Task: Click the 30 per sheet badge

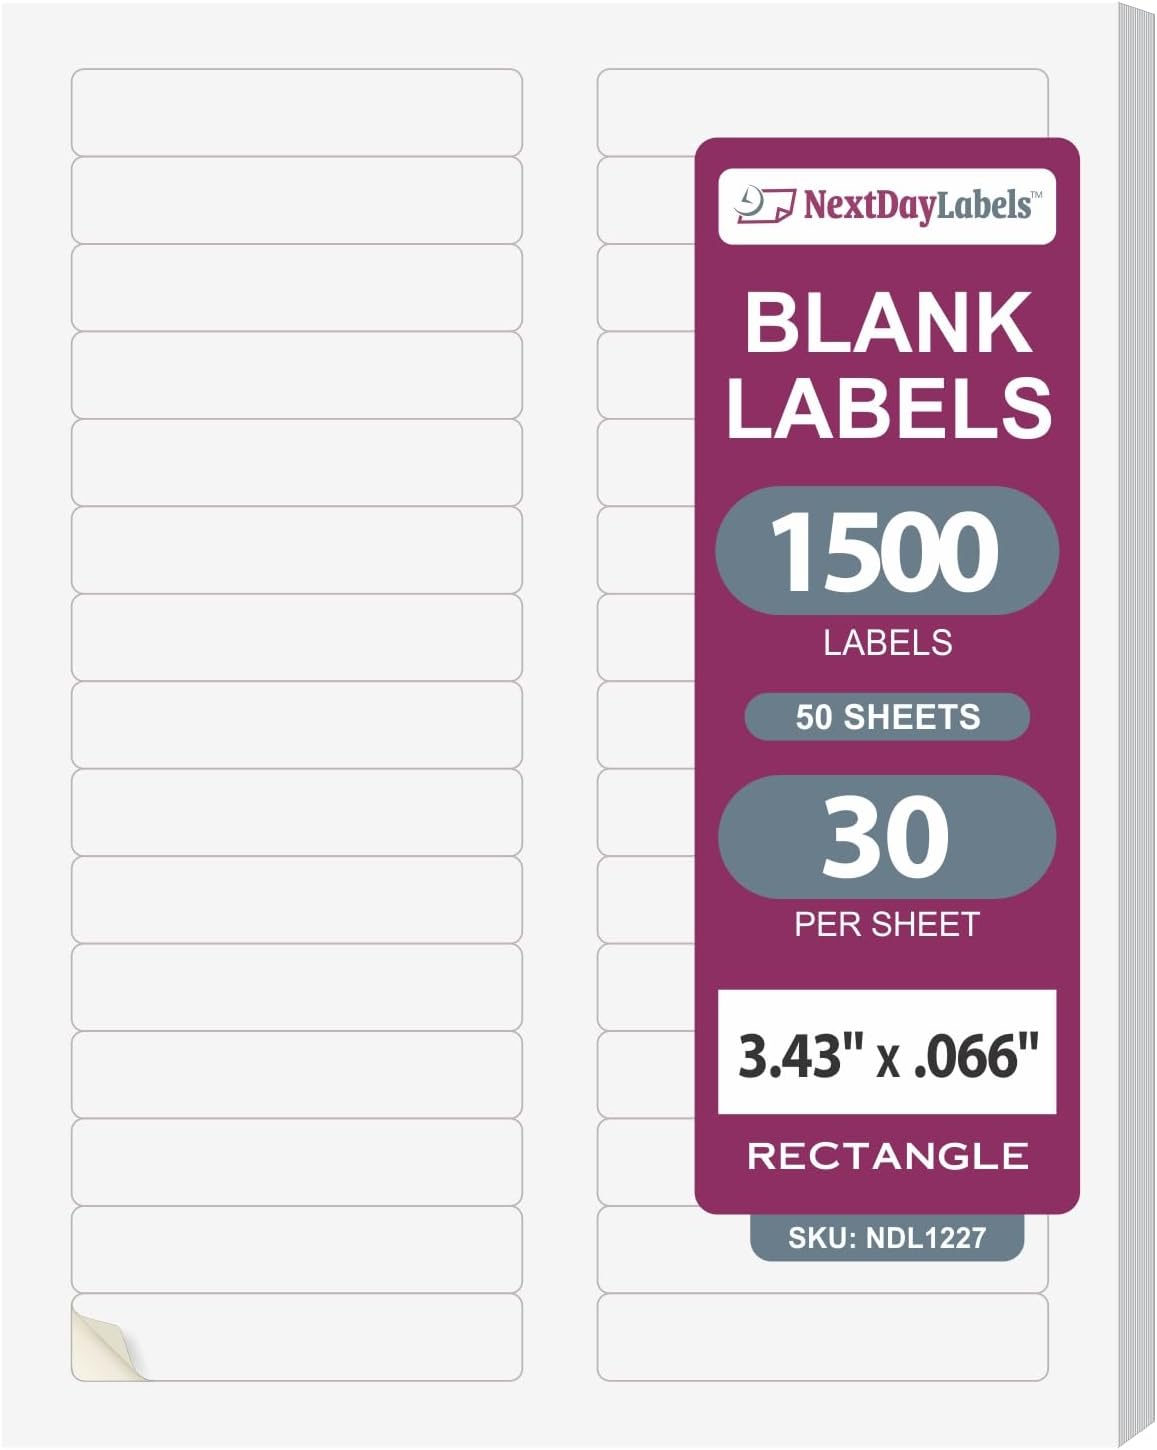Action: tap(887, 837)
